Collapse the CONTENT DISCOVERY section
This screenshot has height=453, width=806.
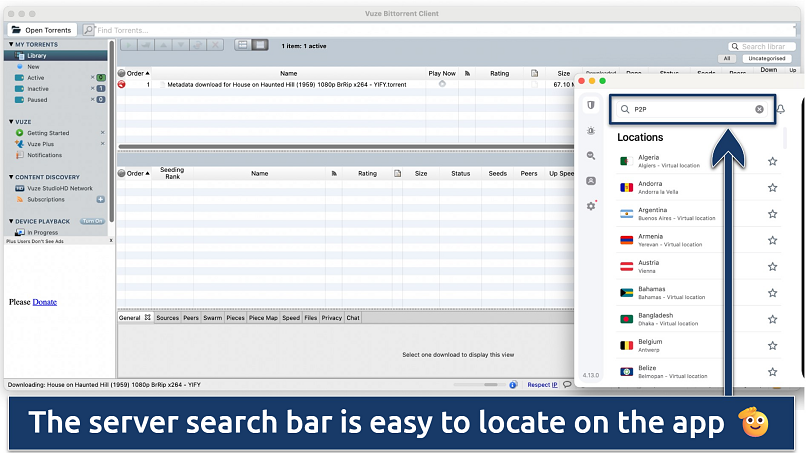tap(10, 177)
